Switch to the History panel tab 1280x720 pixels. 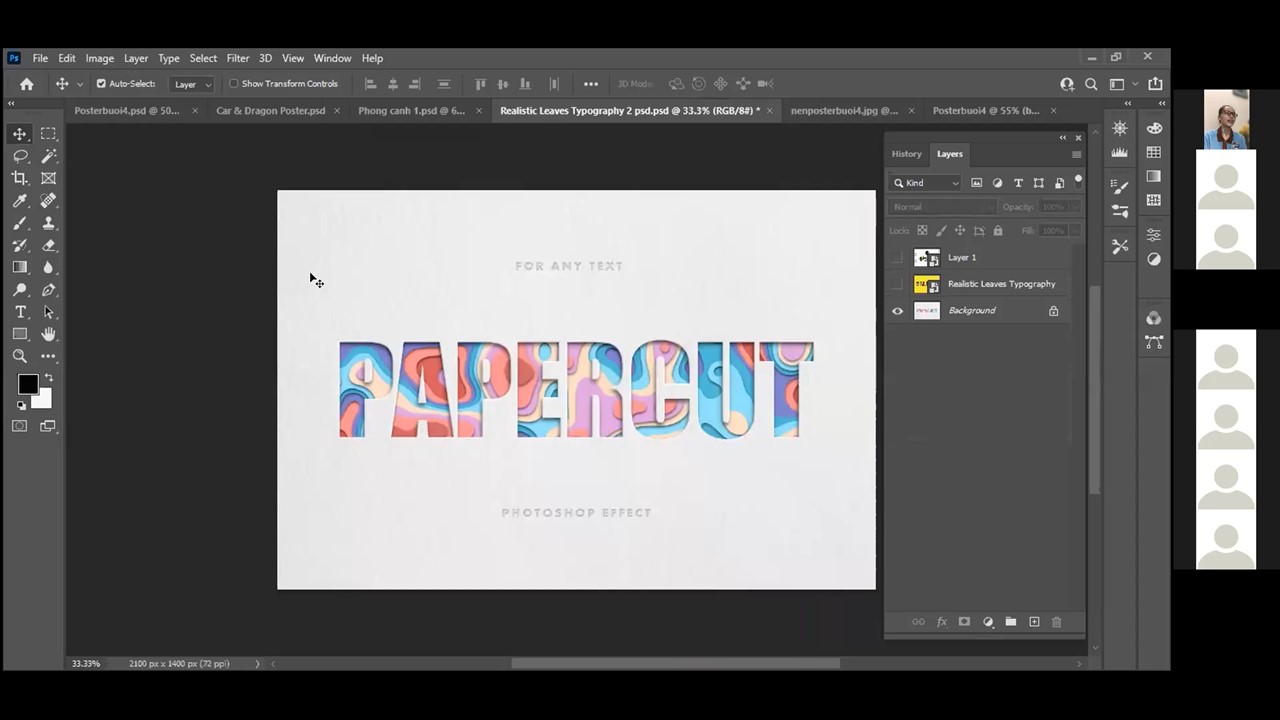pyautogui.click(x=906, y=154)
